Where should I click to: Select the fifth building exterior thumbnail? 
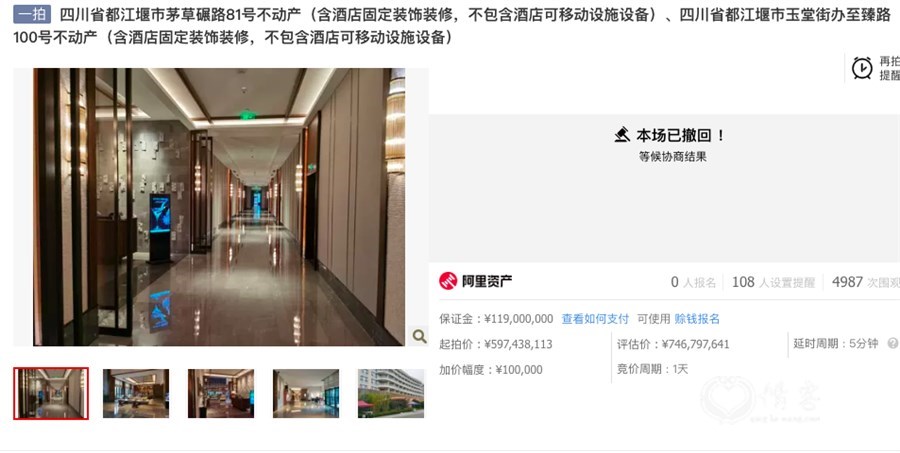click(391, 393)
